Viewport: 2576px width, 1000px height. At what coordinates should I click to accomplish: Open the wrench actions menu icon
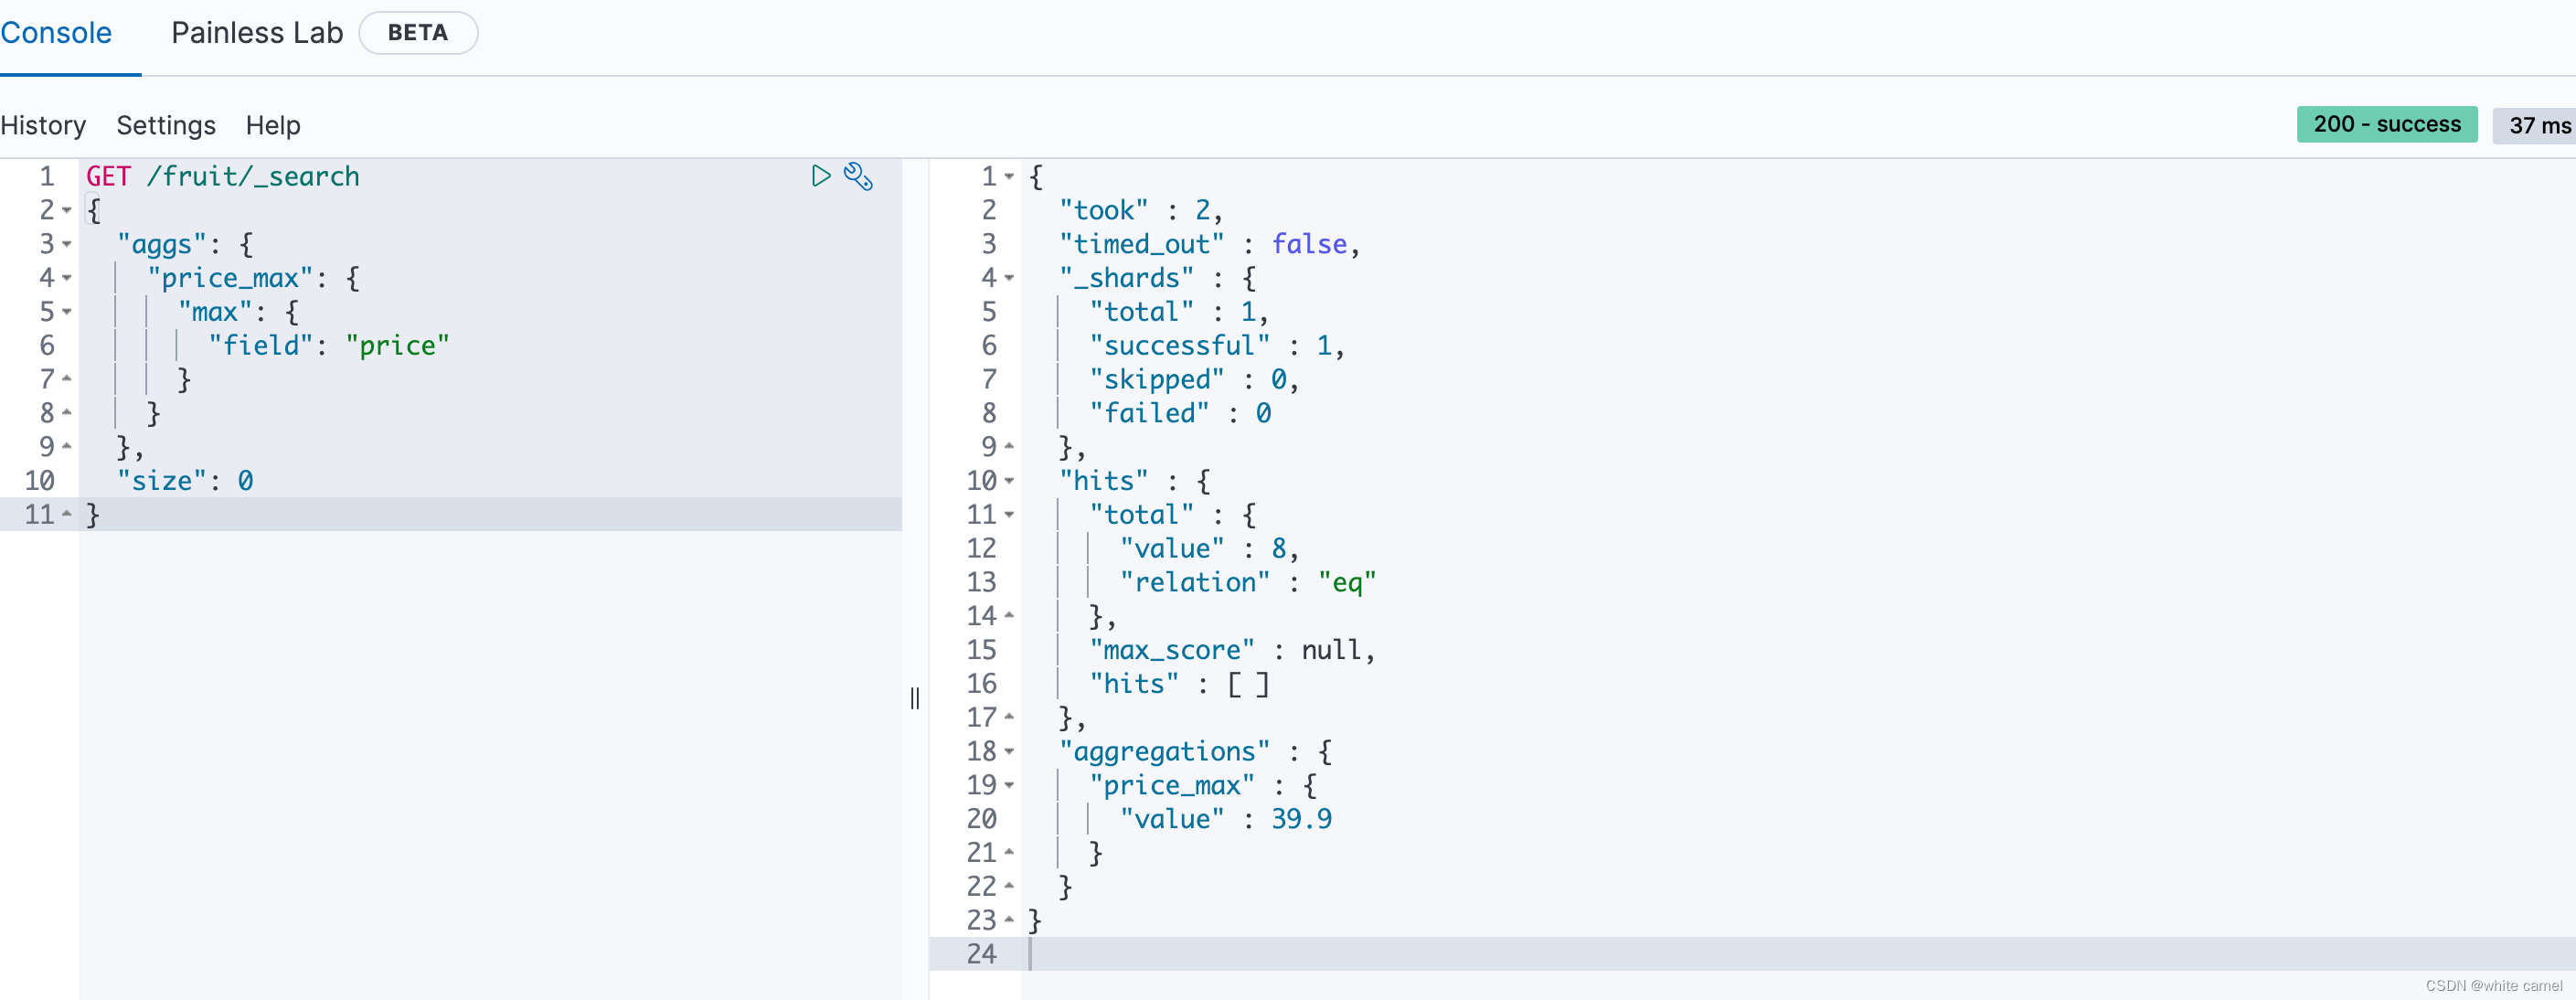[859, 177]
